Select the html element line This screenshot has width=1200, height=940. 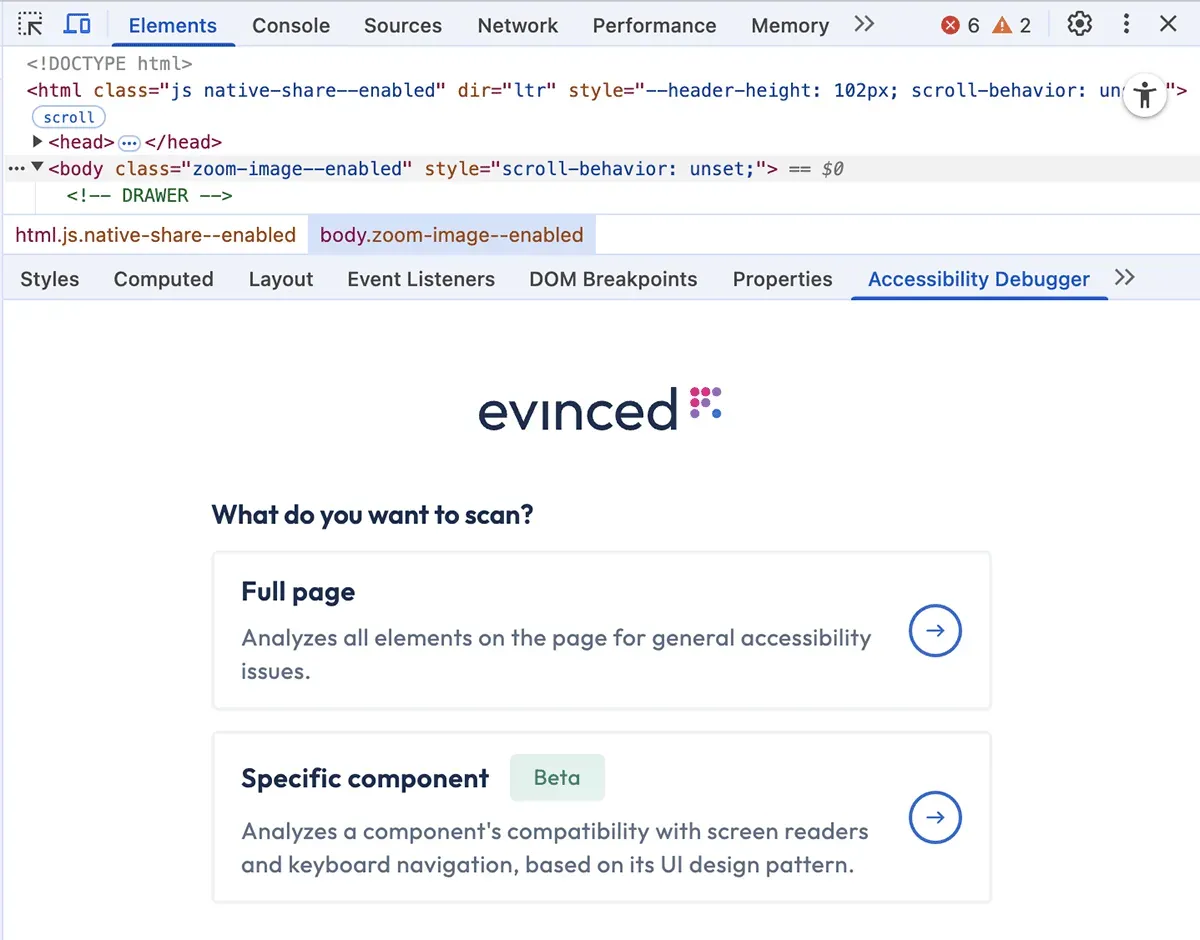click(606, 90)
